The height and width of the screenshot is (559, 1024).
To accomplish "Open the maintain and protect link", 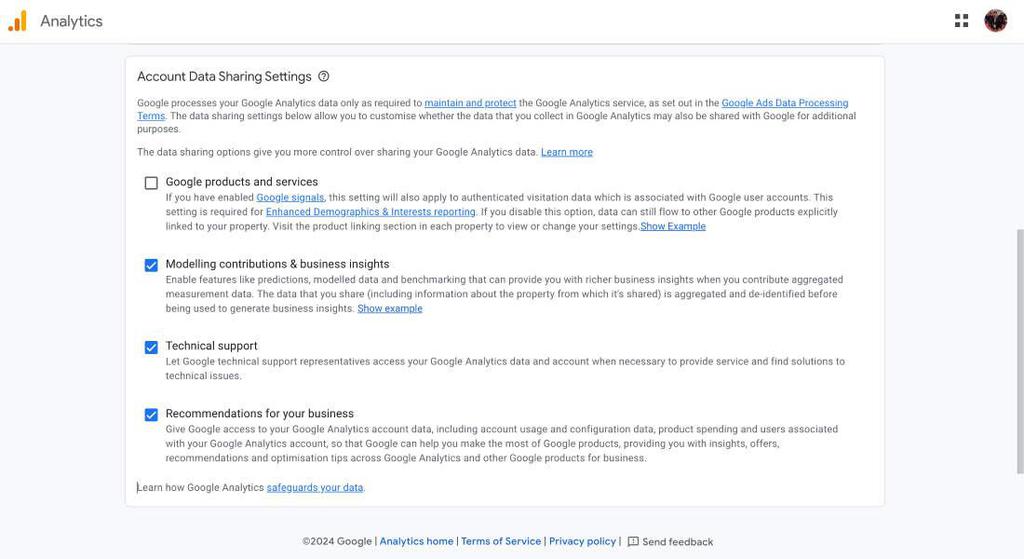I will [470, 103].
